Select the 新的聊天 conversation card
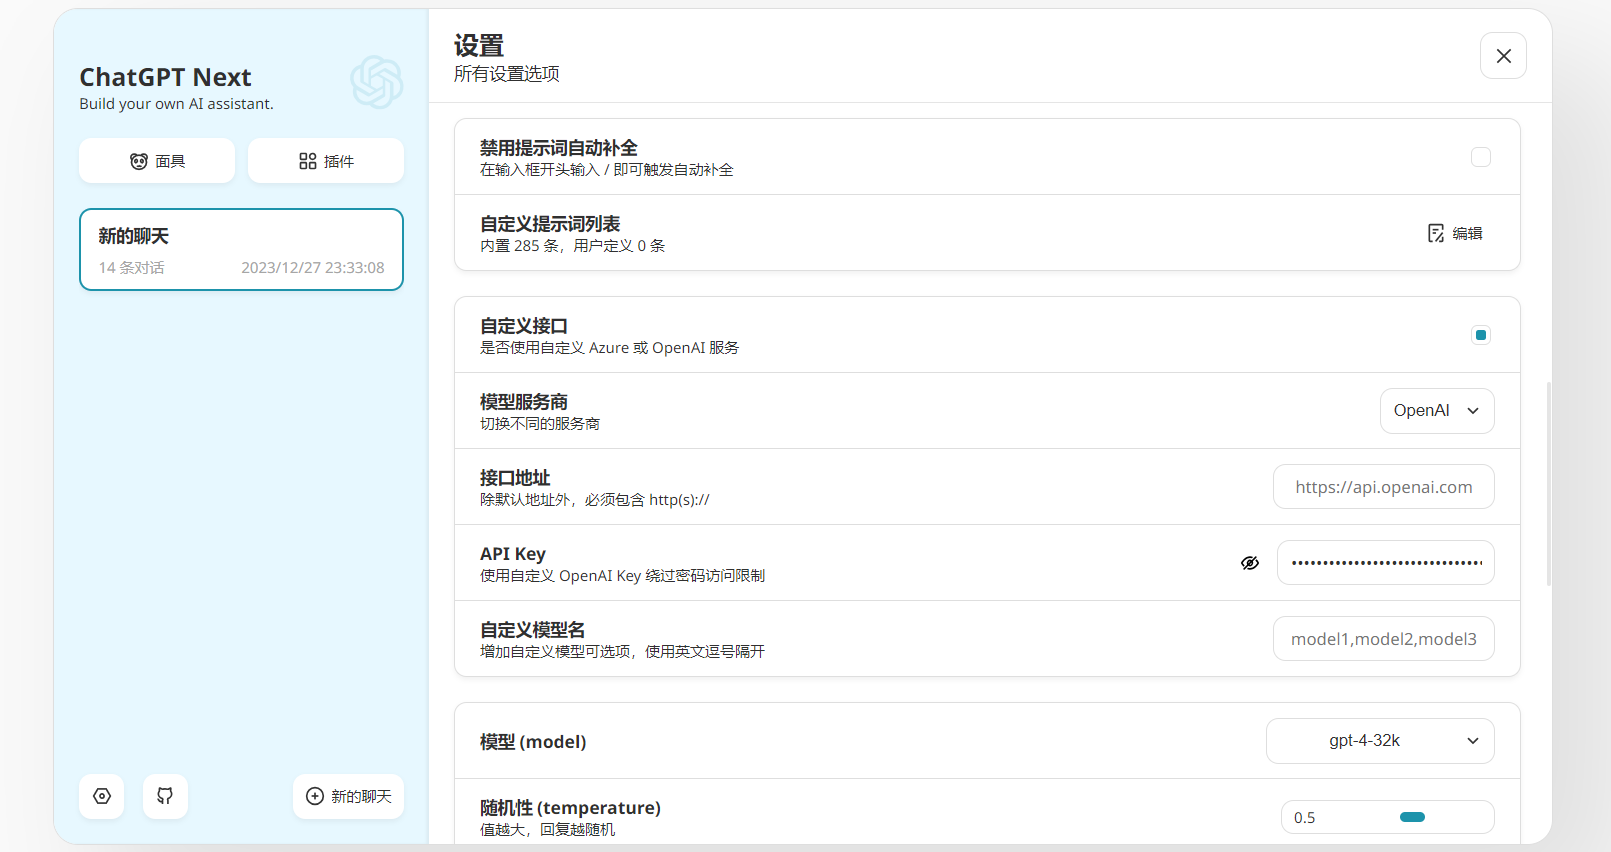The width and height of the screenshot is (1611, 852). (241, 250)
